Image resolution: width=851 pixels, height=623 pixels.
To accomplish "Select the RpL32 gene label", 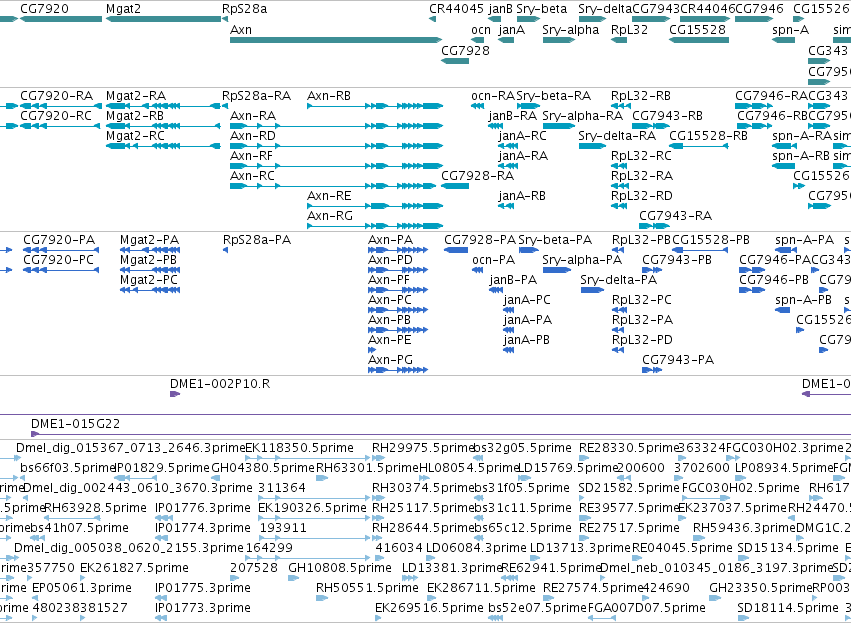I will point(629,30).
